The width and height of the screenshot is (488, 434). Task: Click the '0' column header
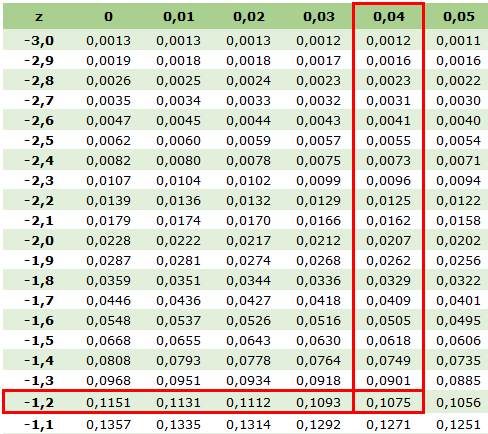point(109,17)
